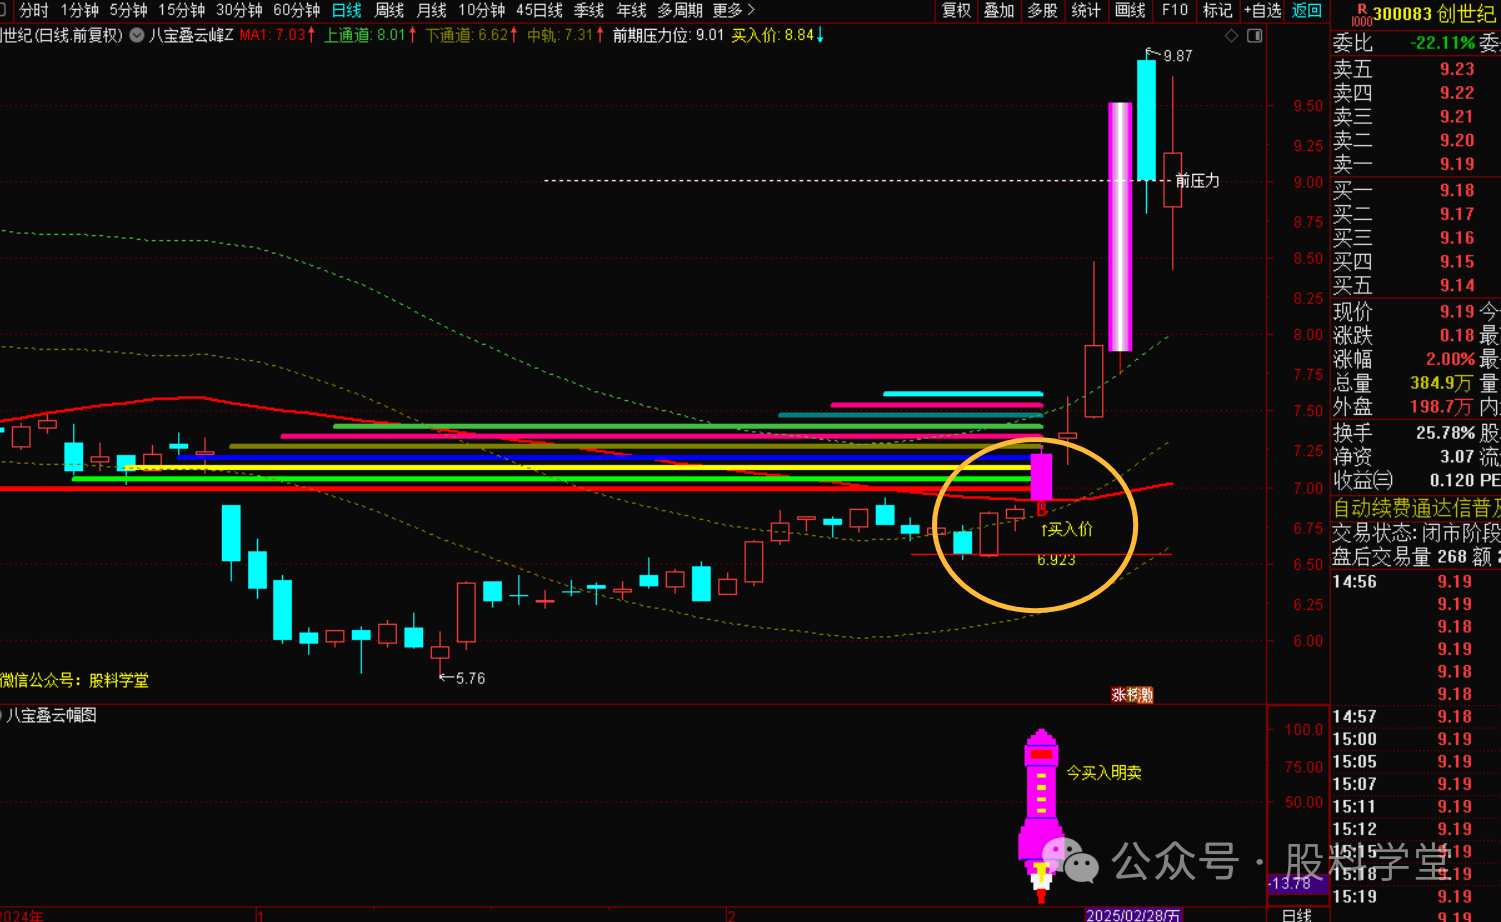
Task: Click the B buy signal marker
Action: tap(1041, 509)
